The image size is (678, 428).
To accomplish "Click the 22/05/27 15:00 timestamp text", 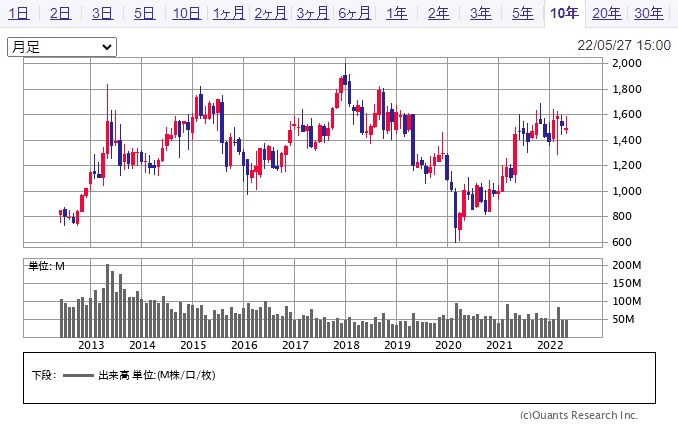I will click(x=624, y=45).
